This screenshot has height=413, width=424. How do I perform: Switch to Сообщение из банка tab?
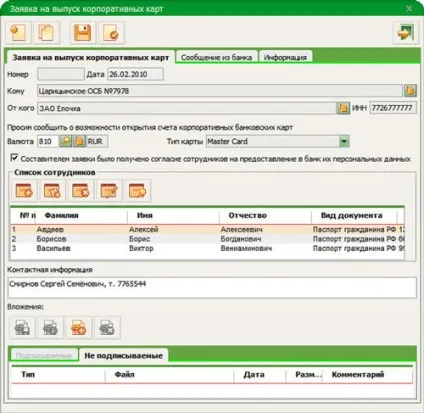click(216, 57)
